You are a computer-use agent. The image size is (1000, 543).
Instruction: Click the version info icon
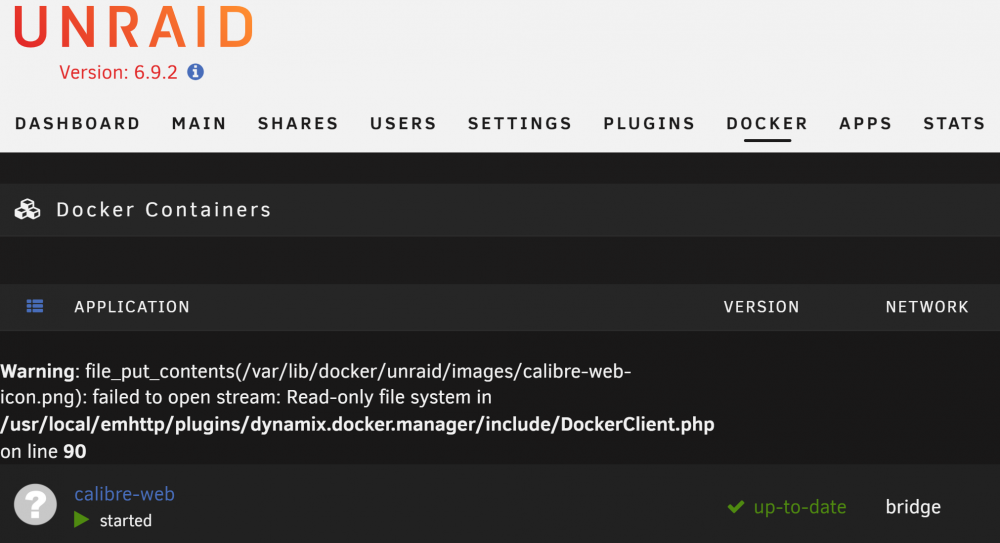point(195,72)
